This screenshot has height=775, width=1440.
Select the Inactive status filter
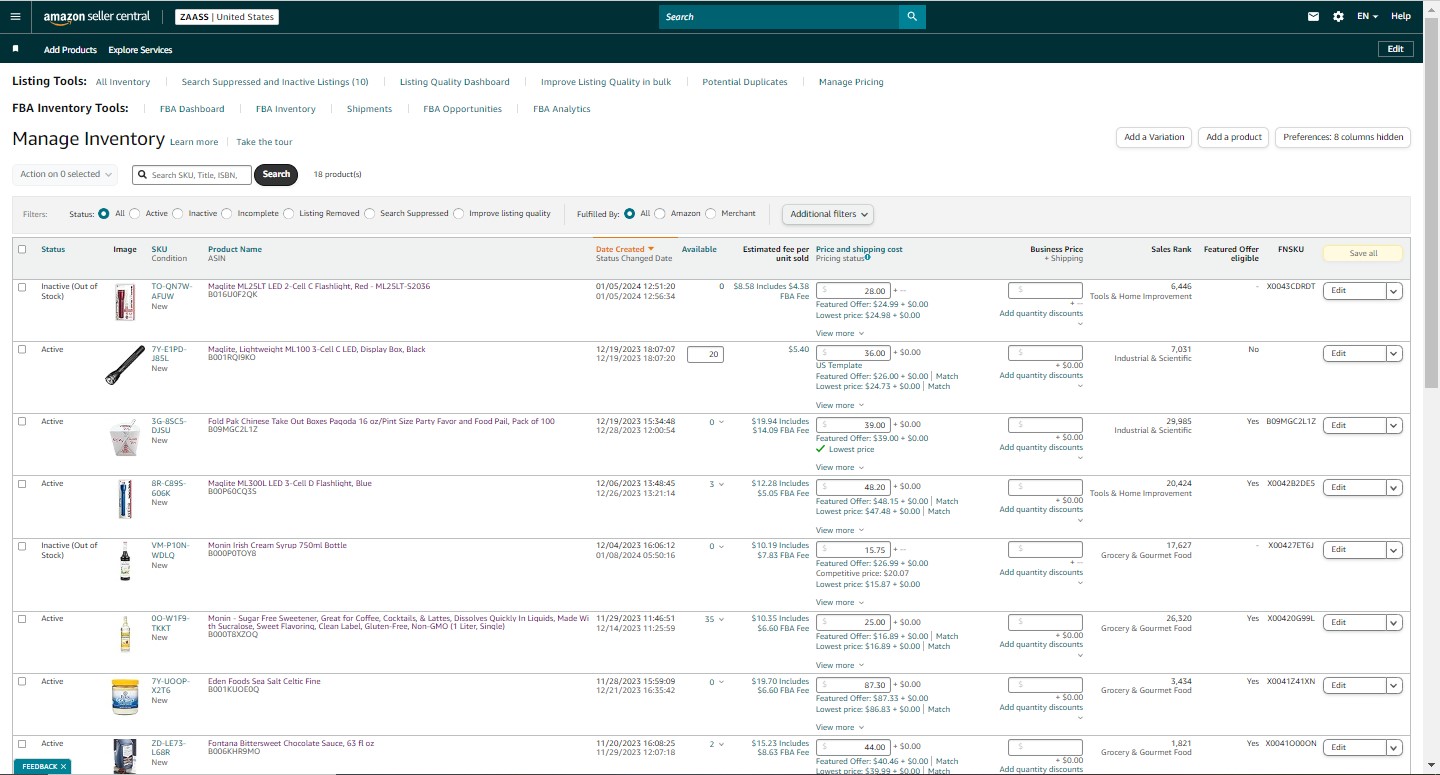click(178, 214)
